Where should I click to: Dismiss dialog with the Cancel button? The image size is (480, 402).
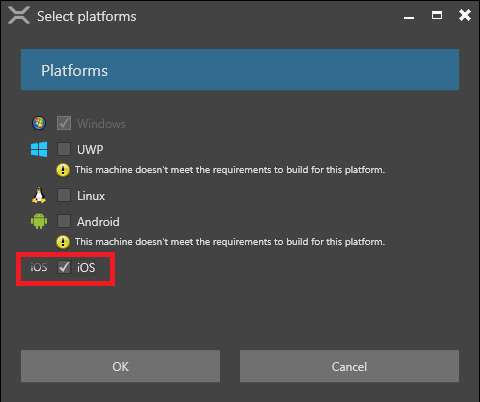pyautogui.click(x=349, y=366)
